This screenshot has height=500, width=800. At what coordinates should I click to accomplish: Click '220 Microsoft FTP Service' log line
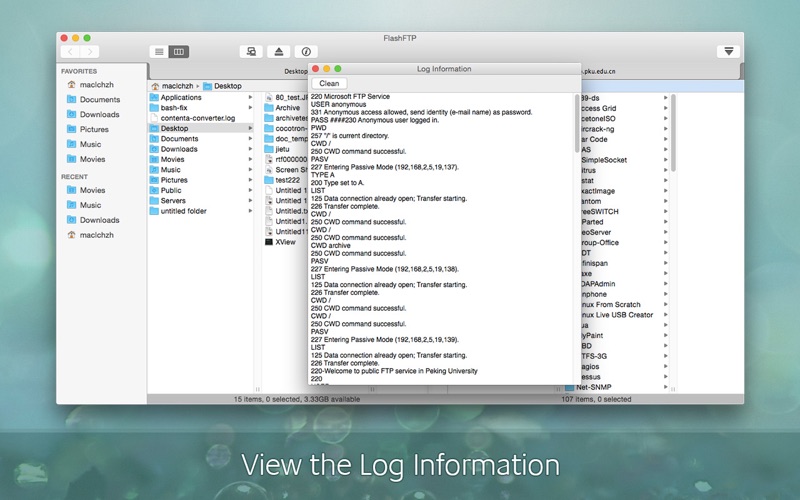[x=350, y=96]
